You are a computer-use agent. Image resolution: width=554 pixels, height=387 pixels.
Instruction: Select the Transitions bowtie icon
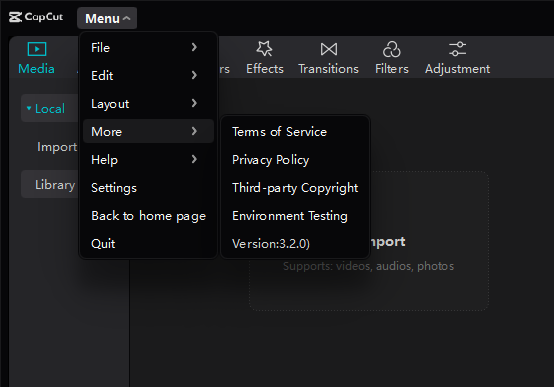(329, 49)
